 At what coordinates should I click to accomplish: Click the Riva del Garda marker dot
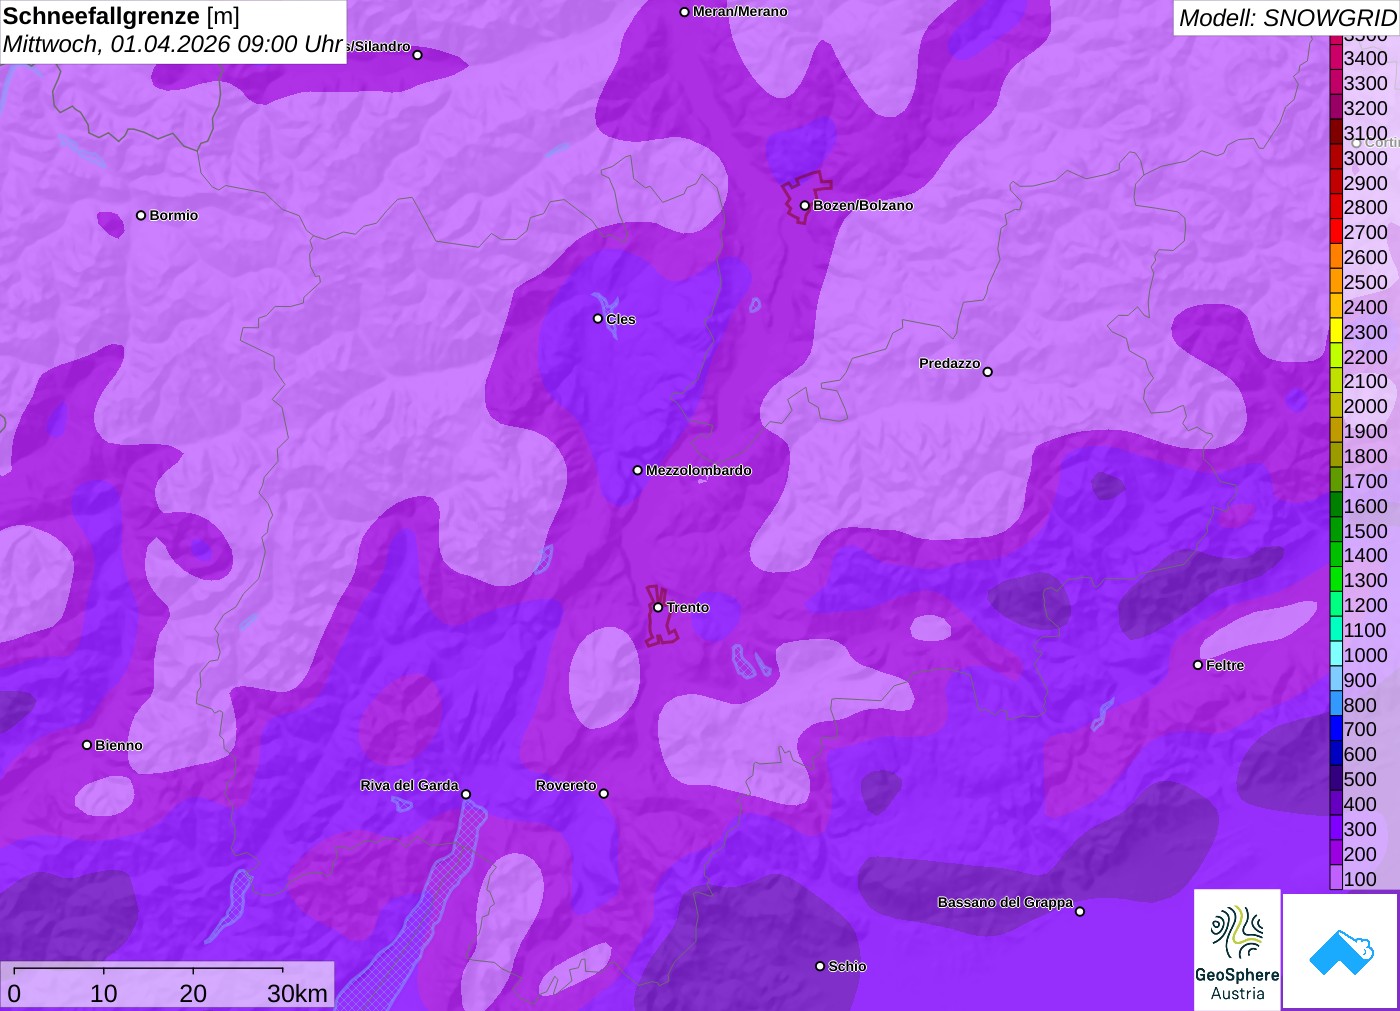point(466,794)
